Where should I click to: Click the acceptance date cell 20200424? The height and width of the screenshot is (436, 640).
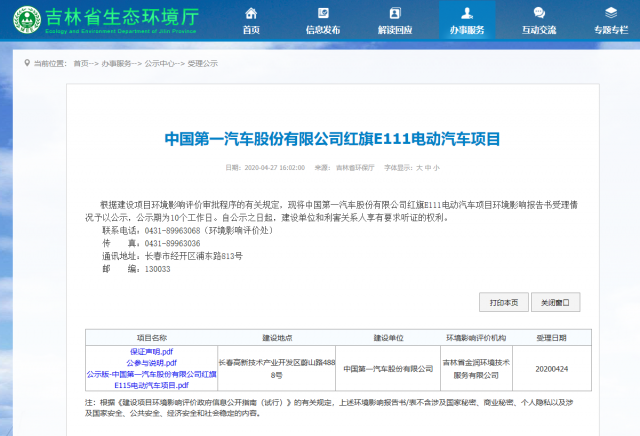(552, 369)
